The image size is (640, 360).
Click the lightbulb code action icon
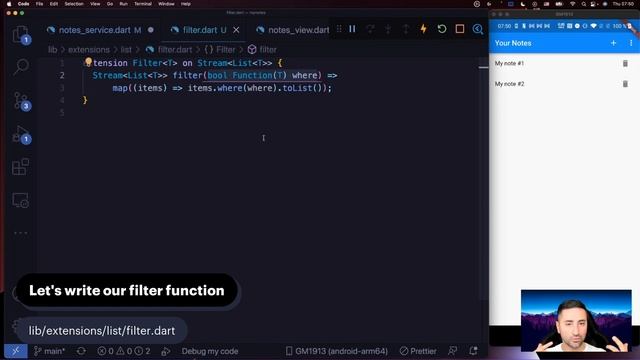click(x=88, y=62)
